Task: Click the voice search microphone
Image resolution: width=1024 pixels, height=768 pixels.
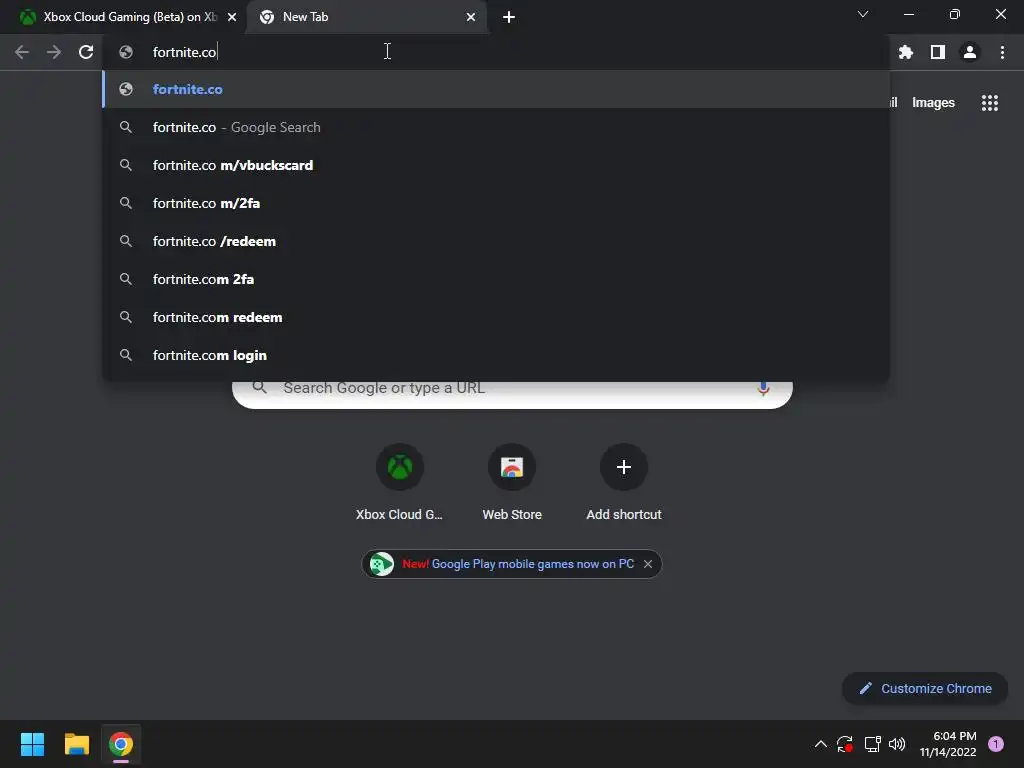Action: pyautogui.click(x=763, y=388)
